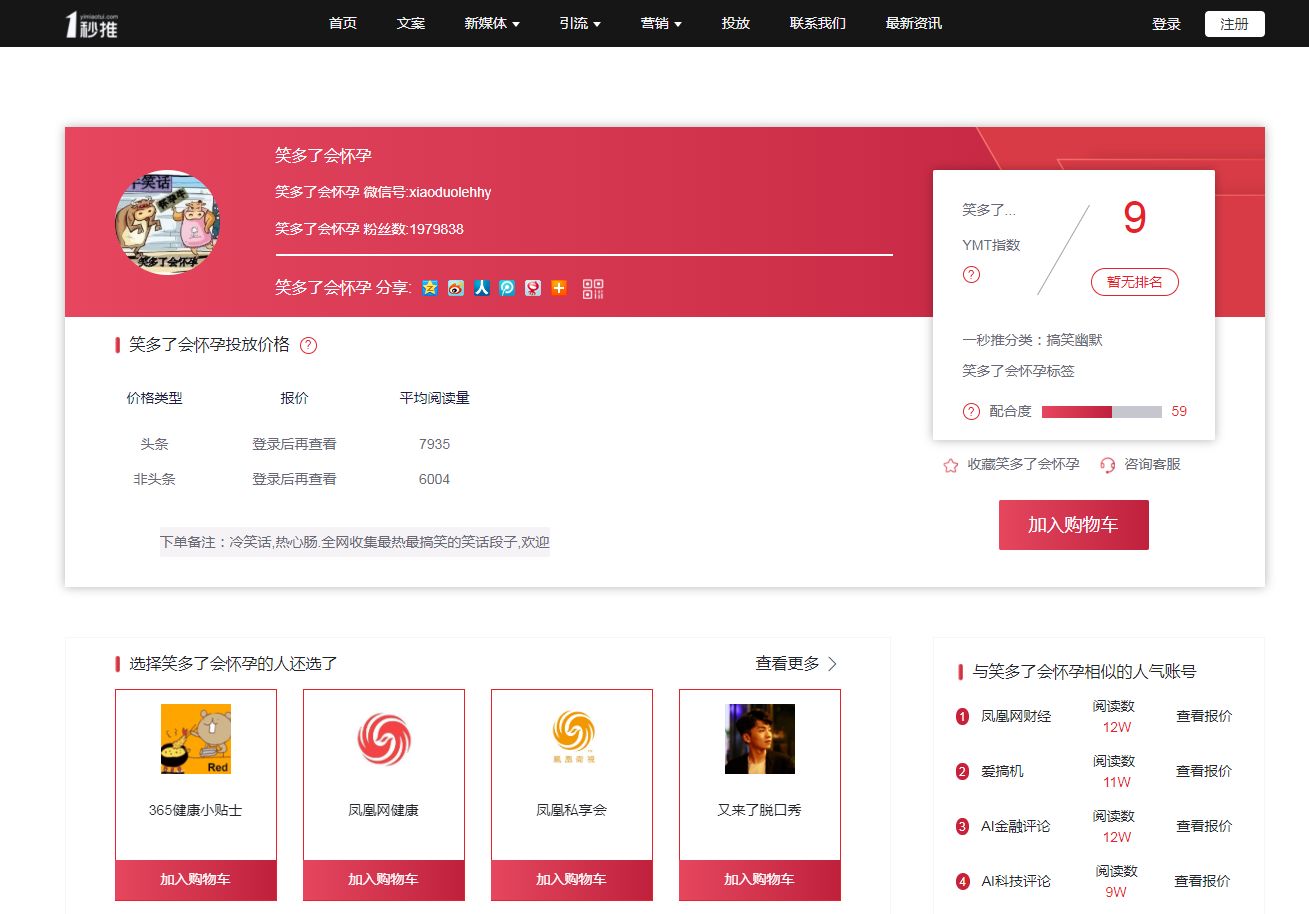
Task: Expand the 营销 dropdown menu
Action: tap(661, 23)
